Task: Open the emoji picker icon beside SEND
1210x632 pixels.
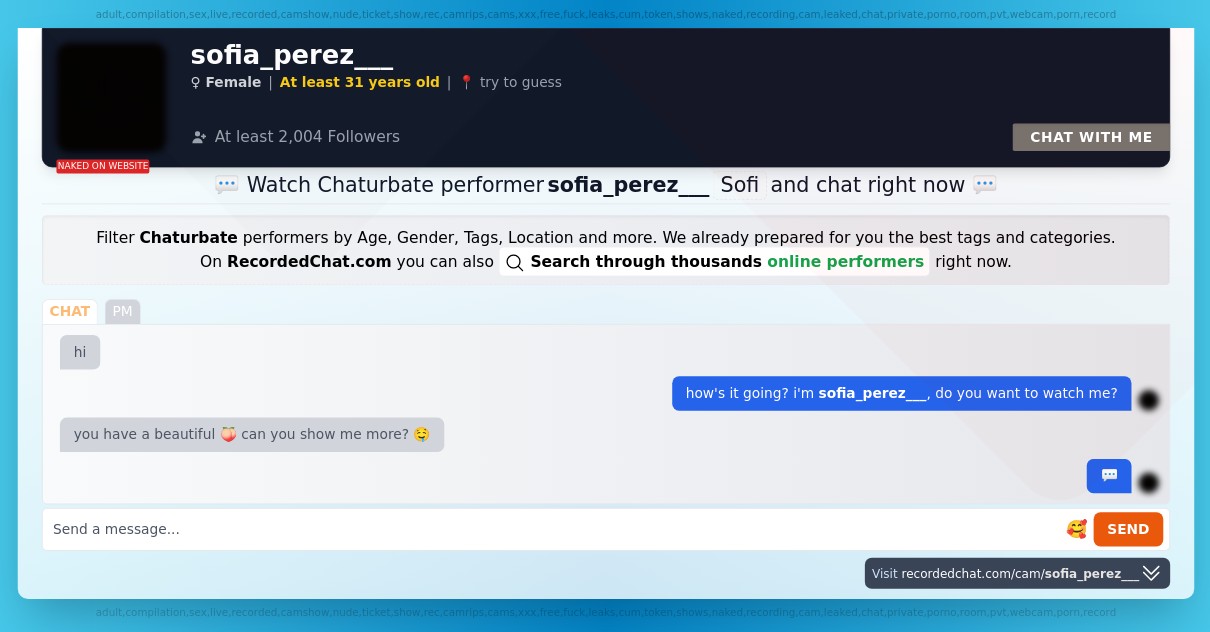Action: pos(1076,529)
